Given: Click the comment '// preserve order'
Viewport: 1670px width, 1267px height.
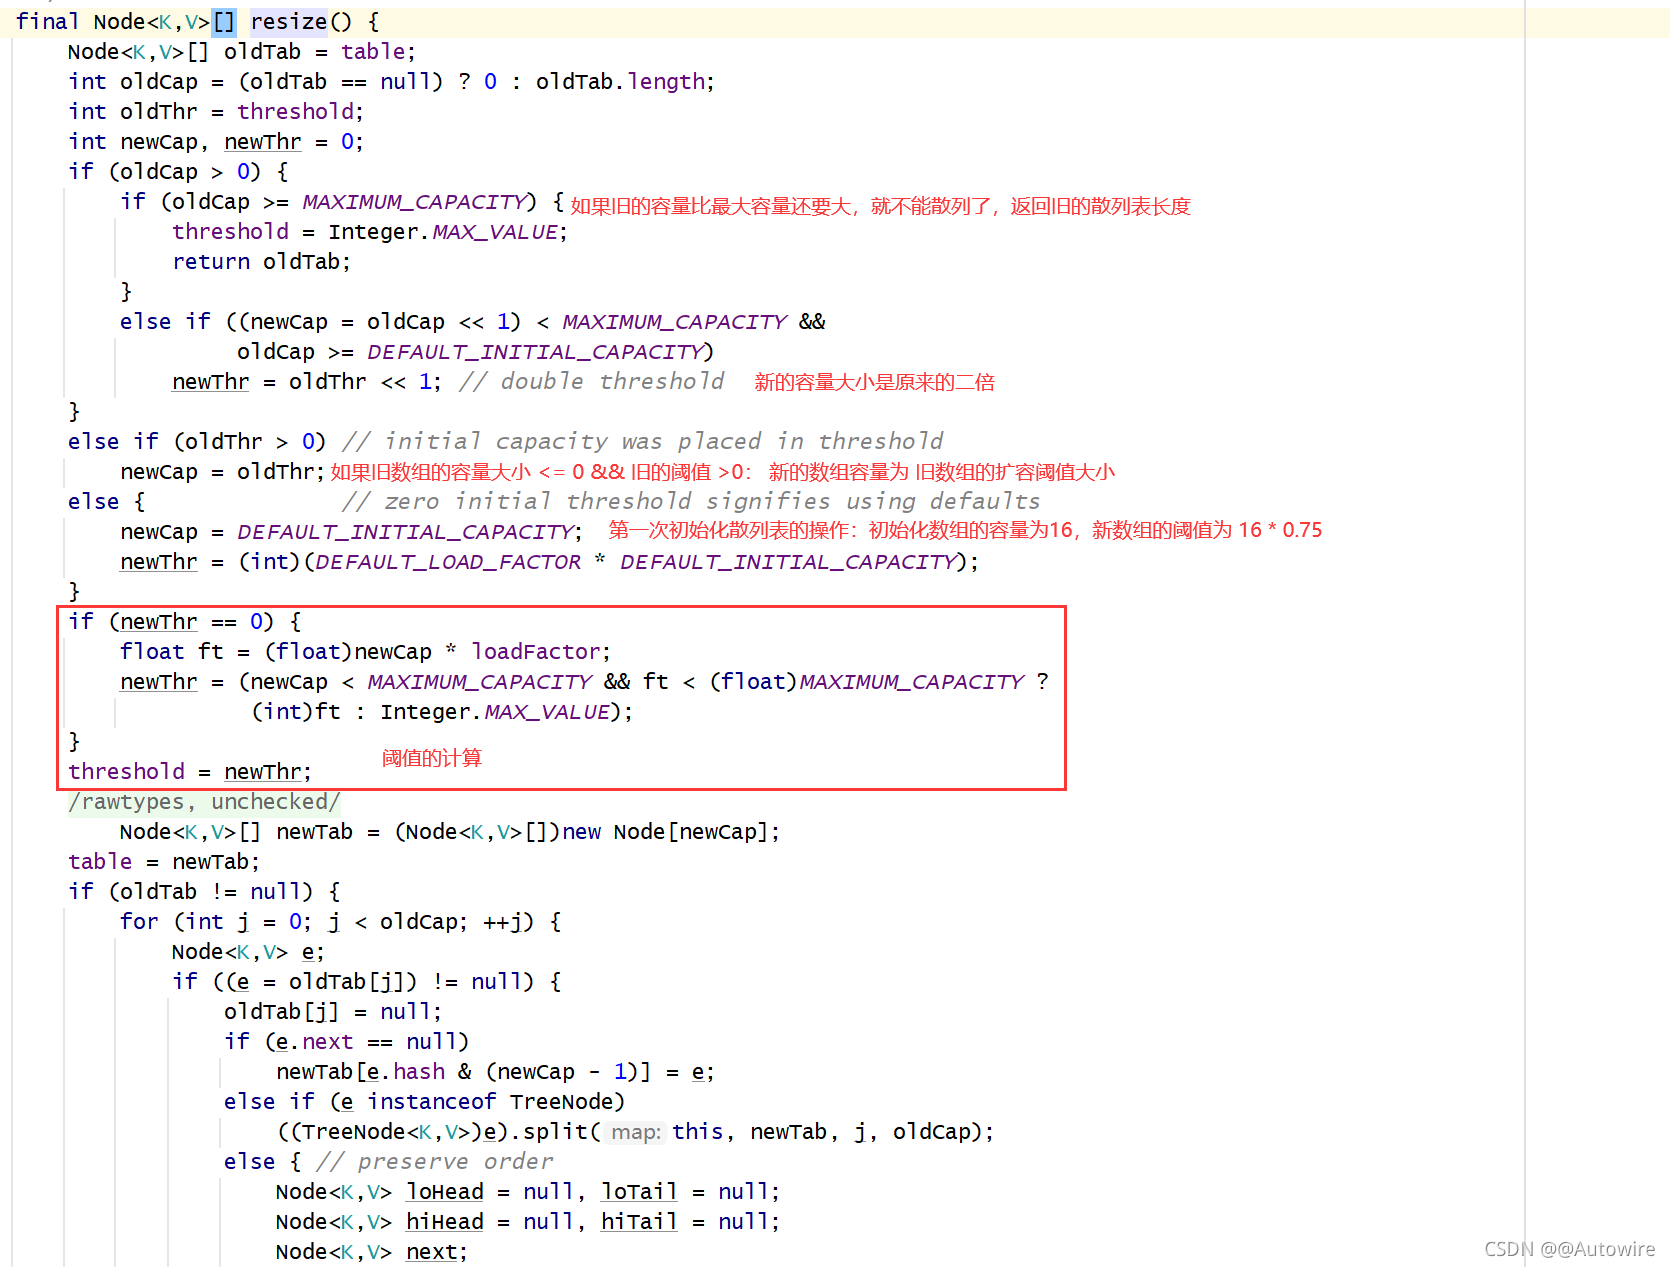Looking at the screenshot, I should click(435, 1162).
